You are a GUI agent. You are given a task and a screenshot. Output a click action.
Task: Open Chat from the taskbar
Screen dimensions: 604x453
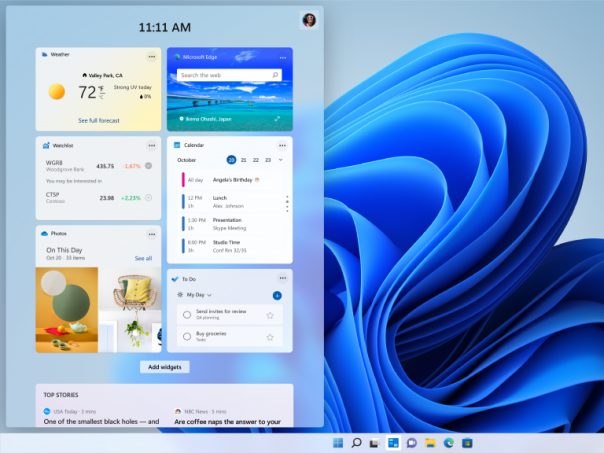tap(411, 443)
